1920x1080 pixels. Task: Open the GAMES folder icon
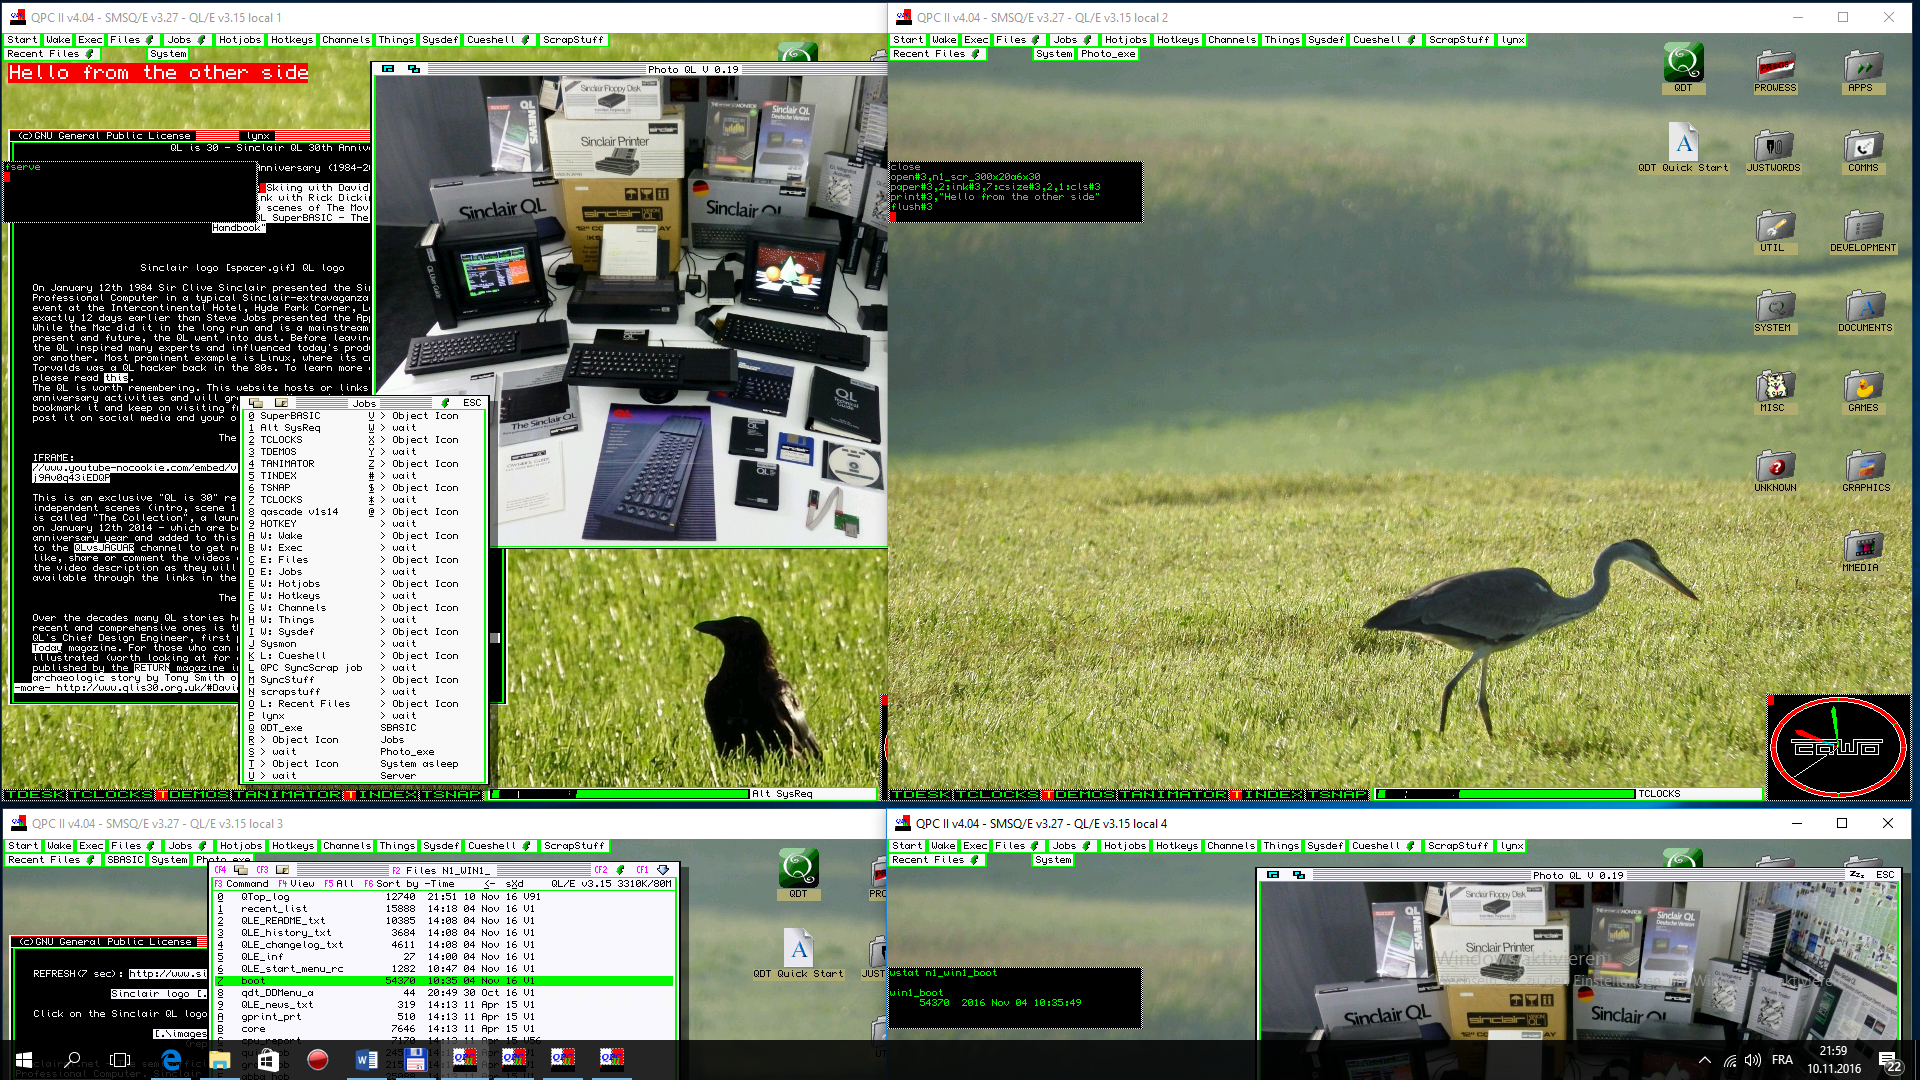(1863, 390)
